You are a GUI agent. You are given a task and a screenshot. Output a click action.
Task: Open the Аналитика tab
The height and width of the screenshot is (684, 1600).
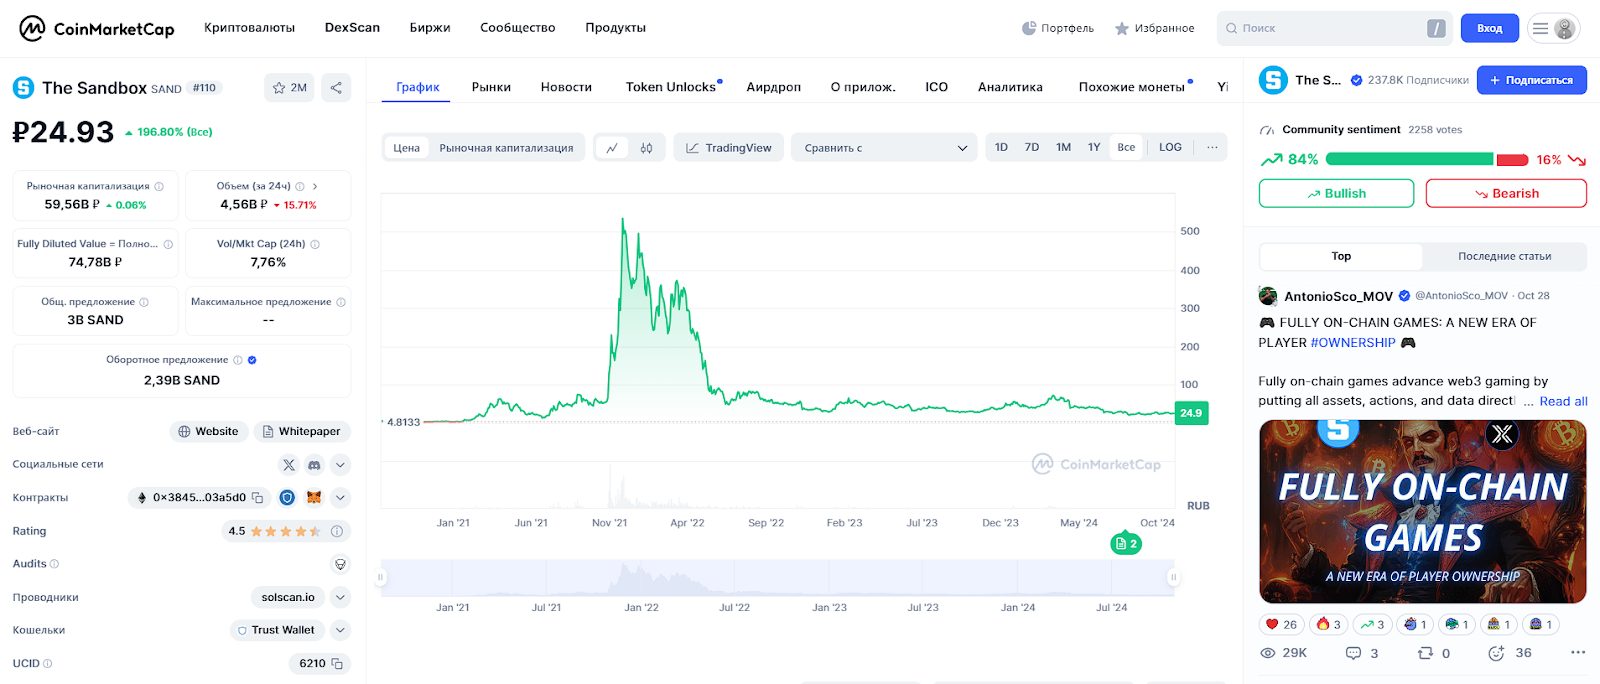1010,87
